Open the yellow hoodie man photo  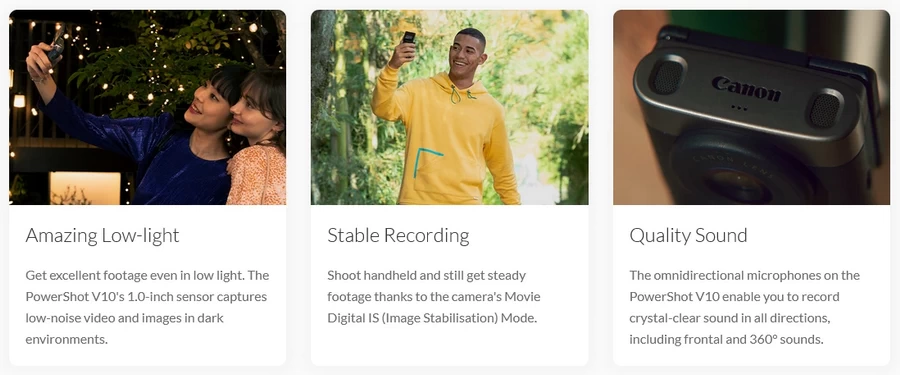(449, 107)
